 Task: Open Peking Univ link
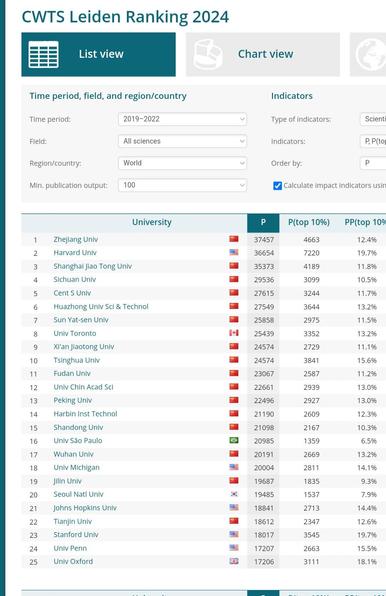pyautogui.click(x=73, y=400)
